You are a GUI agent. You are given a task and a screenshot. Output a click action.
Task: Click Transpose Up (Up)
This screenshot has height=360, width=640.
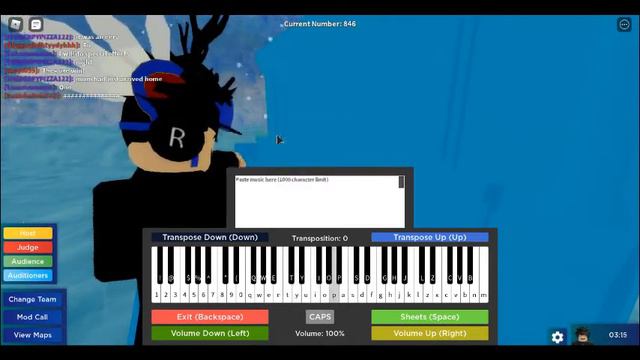click(x=430, y=237)
